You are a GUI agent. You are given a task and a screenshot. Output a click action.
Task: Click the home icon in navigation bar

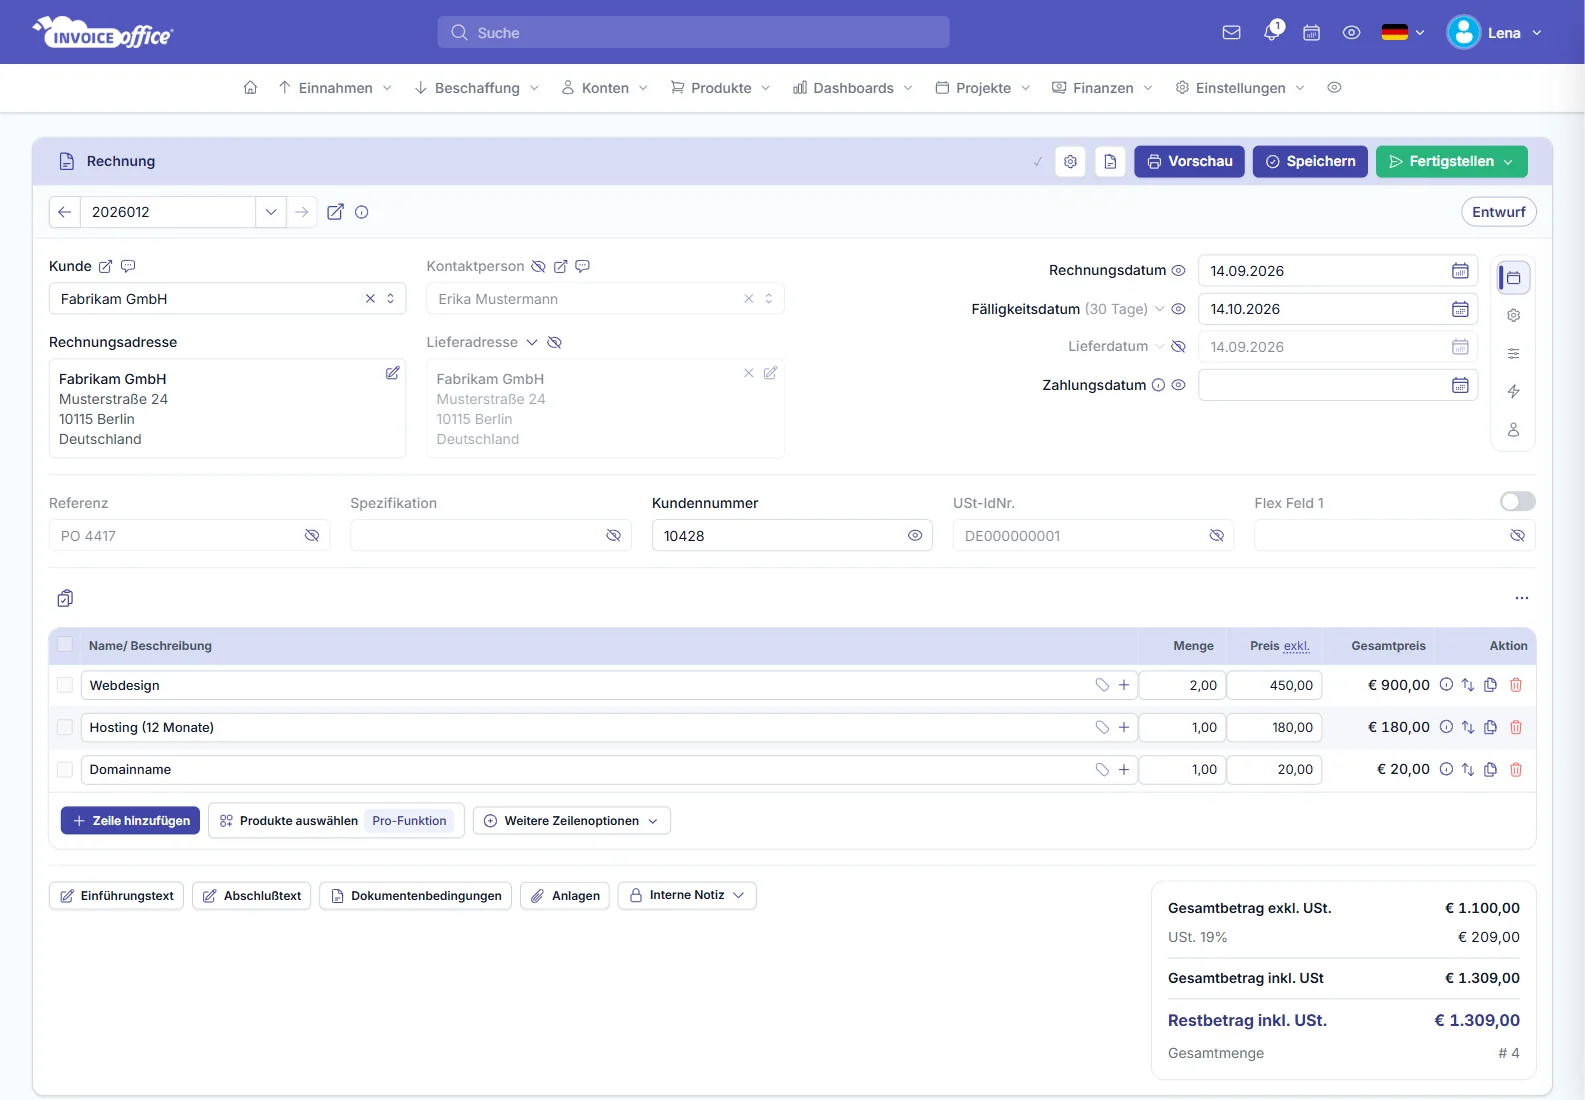coord(250,88)
